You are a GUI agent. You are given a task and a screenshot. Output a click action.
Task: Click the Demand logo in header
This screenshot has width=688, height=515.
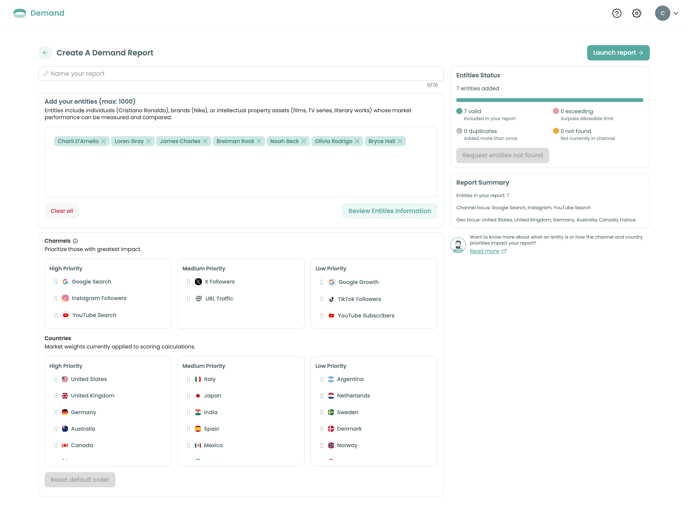39,13
